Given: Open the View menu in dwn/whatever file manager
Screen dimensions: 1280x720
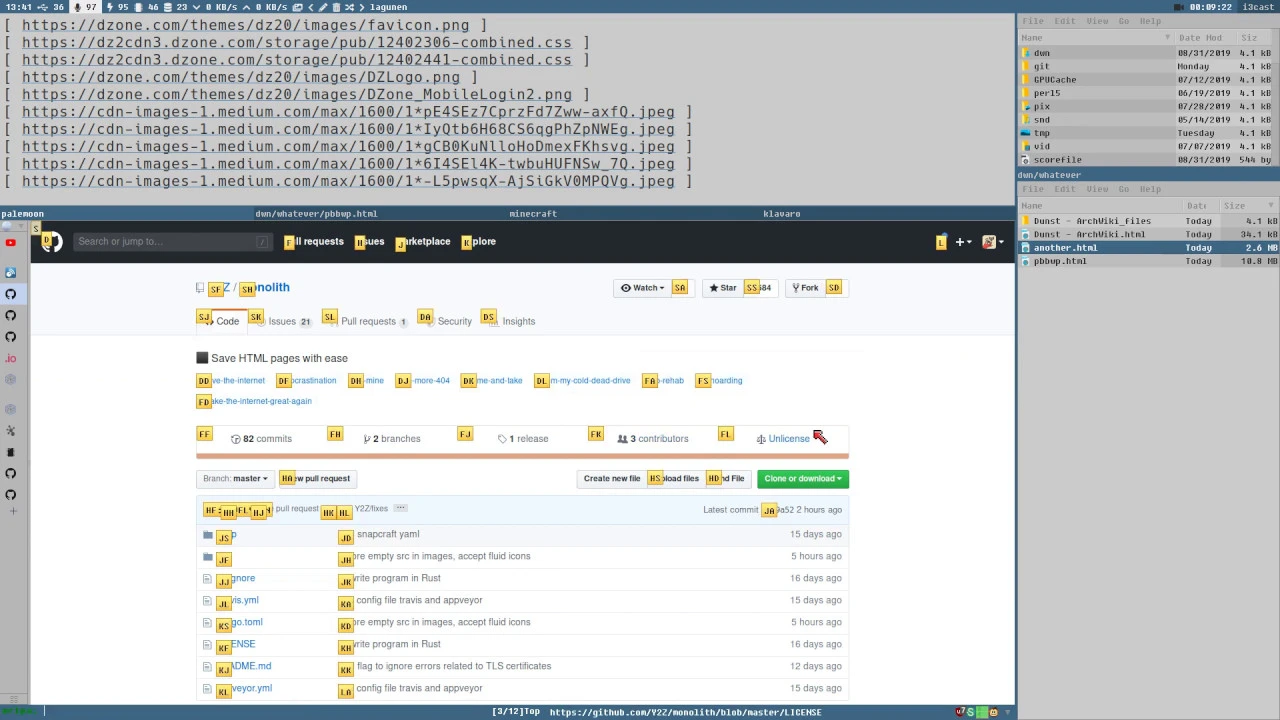Looking at the screenshot, I should pos(1097,189).
